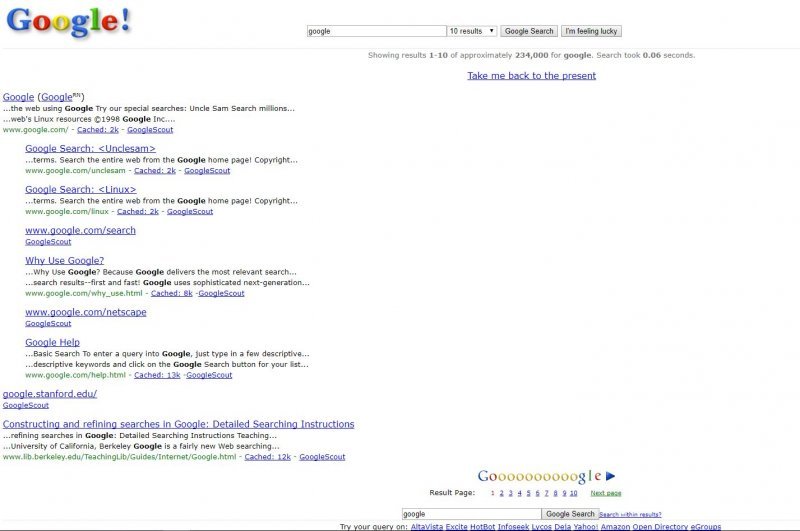This screenshot has width=800, height=531.
Task: Open 'Cached: 2k' for www.google.com/
Action: [x=98, y=130]
